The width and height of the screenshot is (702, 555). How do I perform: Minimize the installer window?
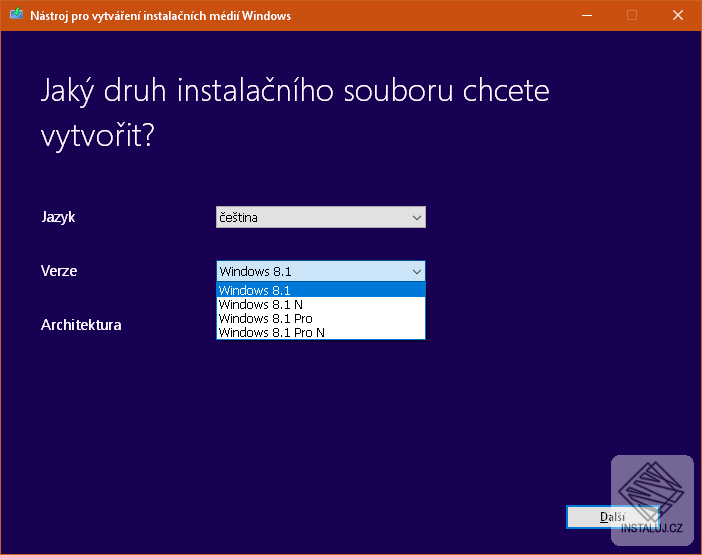[587, 15]
